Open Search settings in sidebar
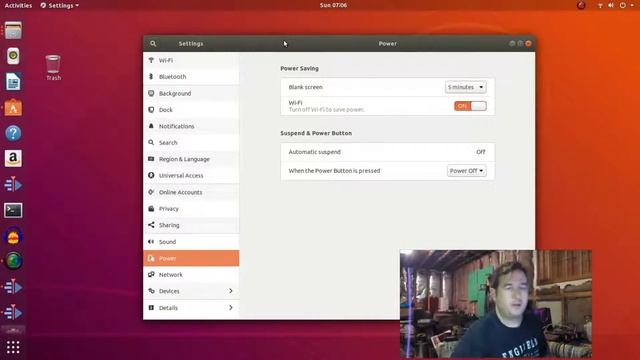 (191, 143)
